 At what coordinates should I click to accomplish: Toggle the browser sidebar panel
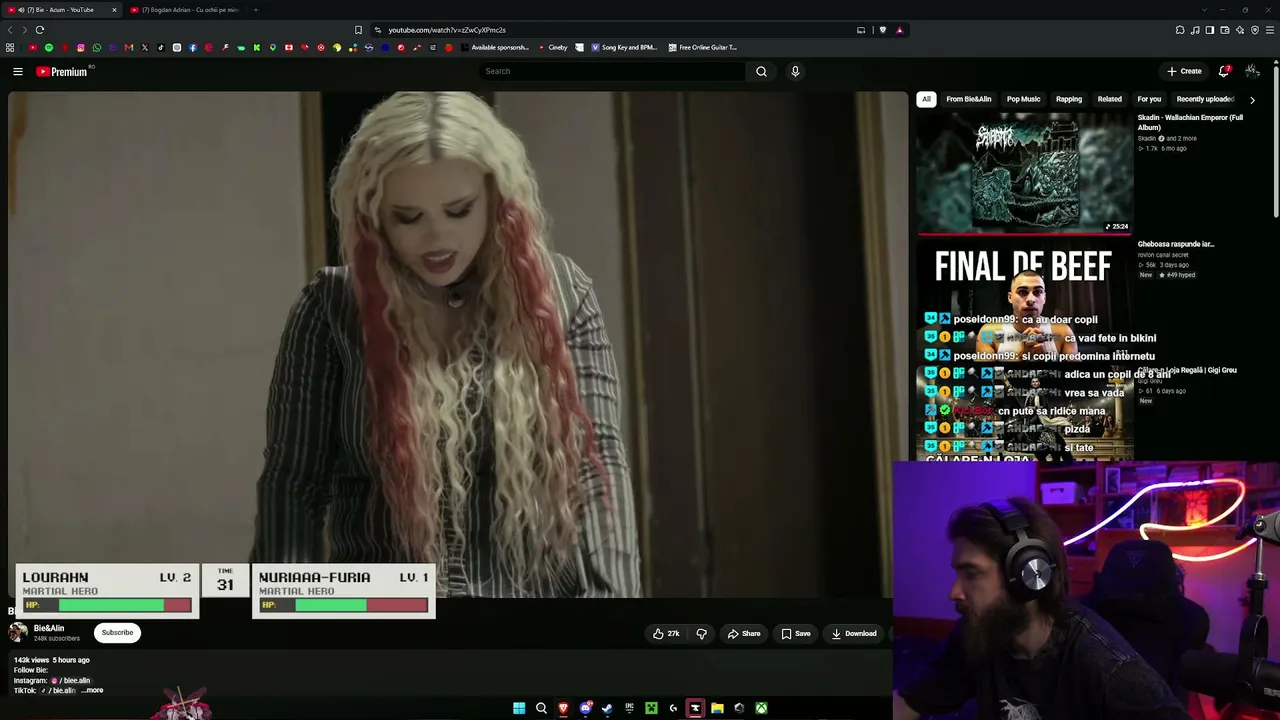(x=1210, y=30)
